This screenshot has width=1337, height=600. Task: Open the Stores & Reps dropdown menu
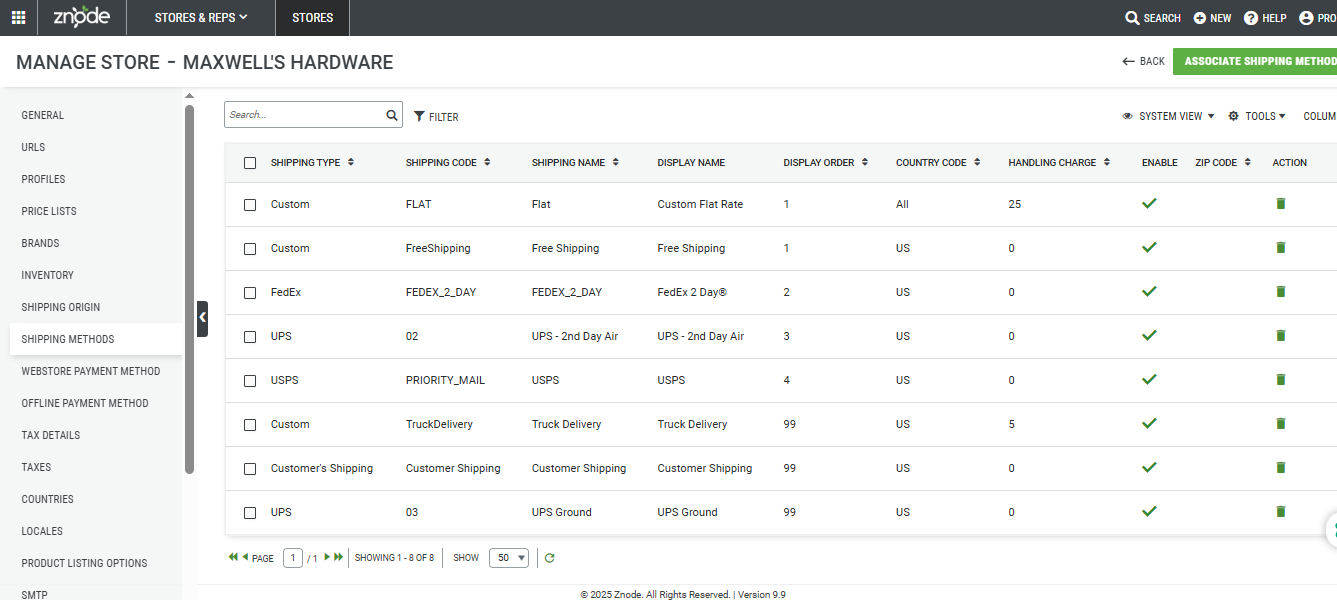click(x=201, y=18)
